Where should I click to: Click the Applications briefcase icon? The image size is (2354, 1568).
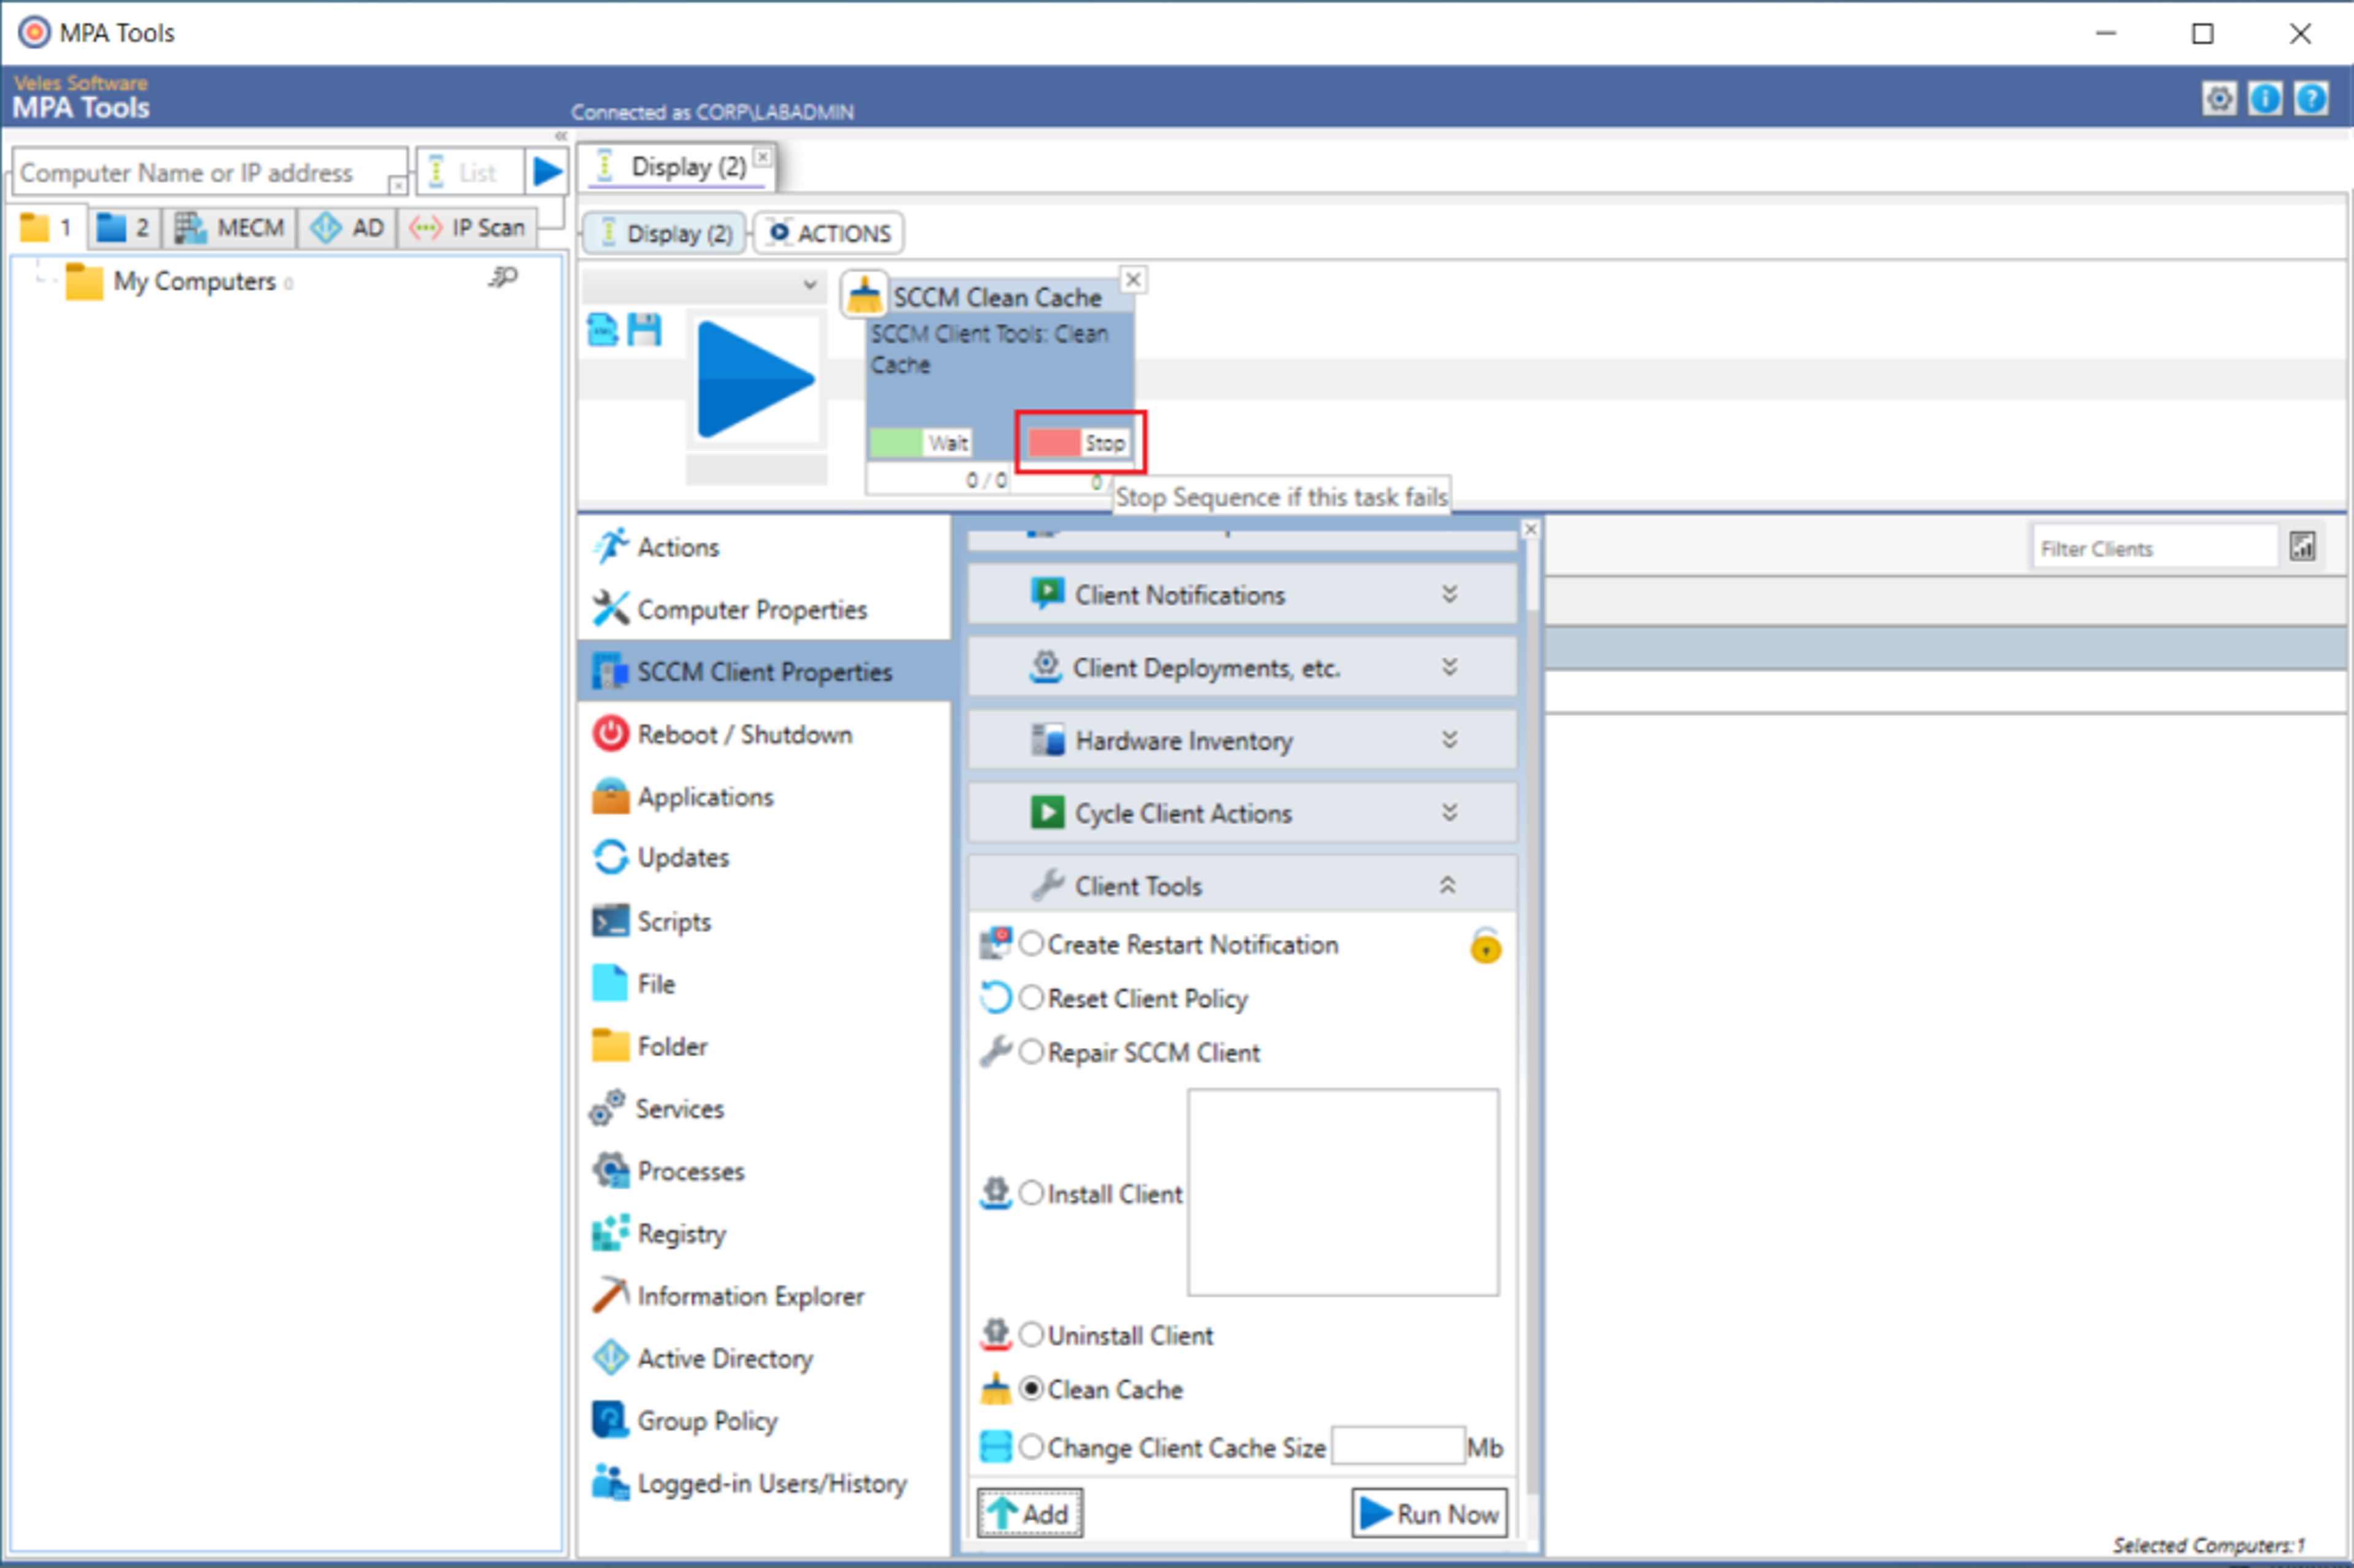(x=610, y=797)
